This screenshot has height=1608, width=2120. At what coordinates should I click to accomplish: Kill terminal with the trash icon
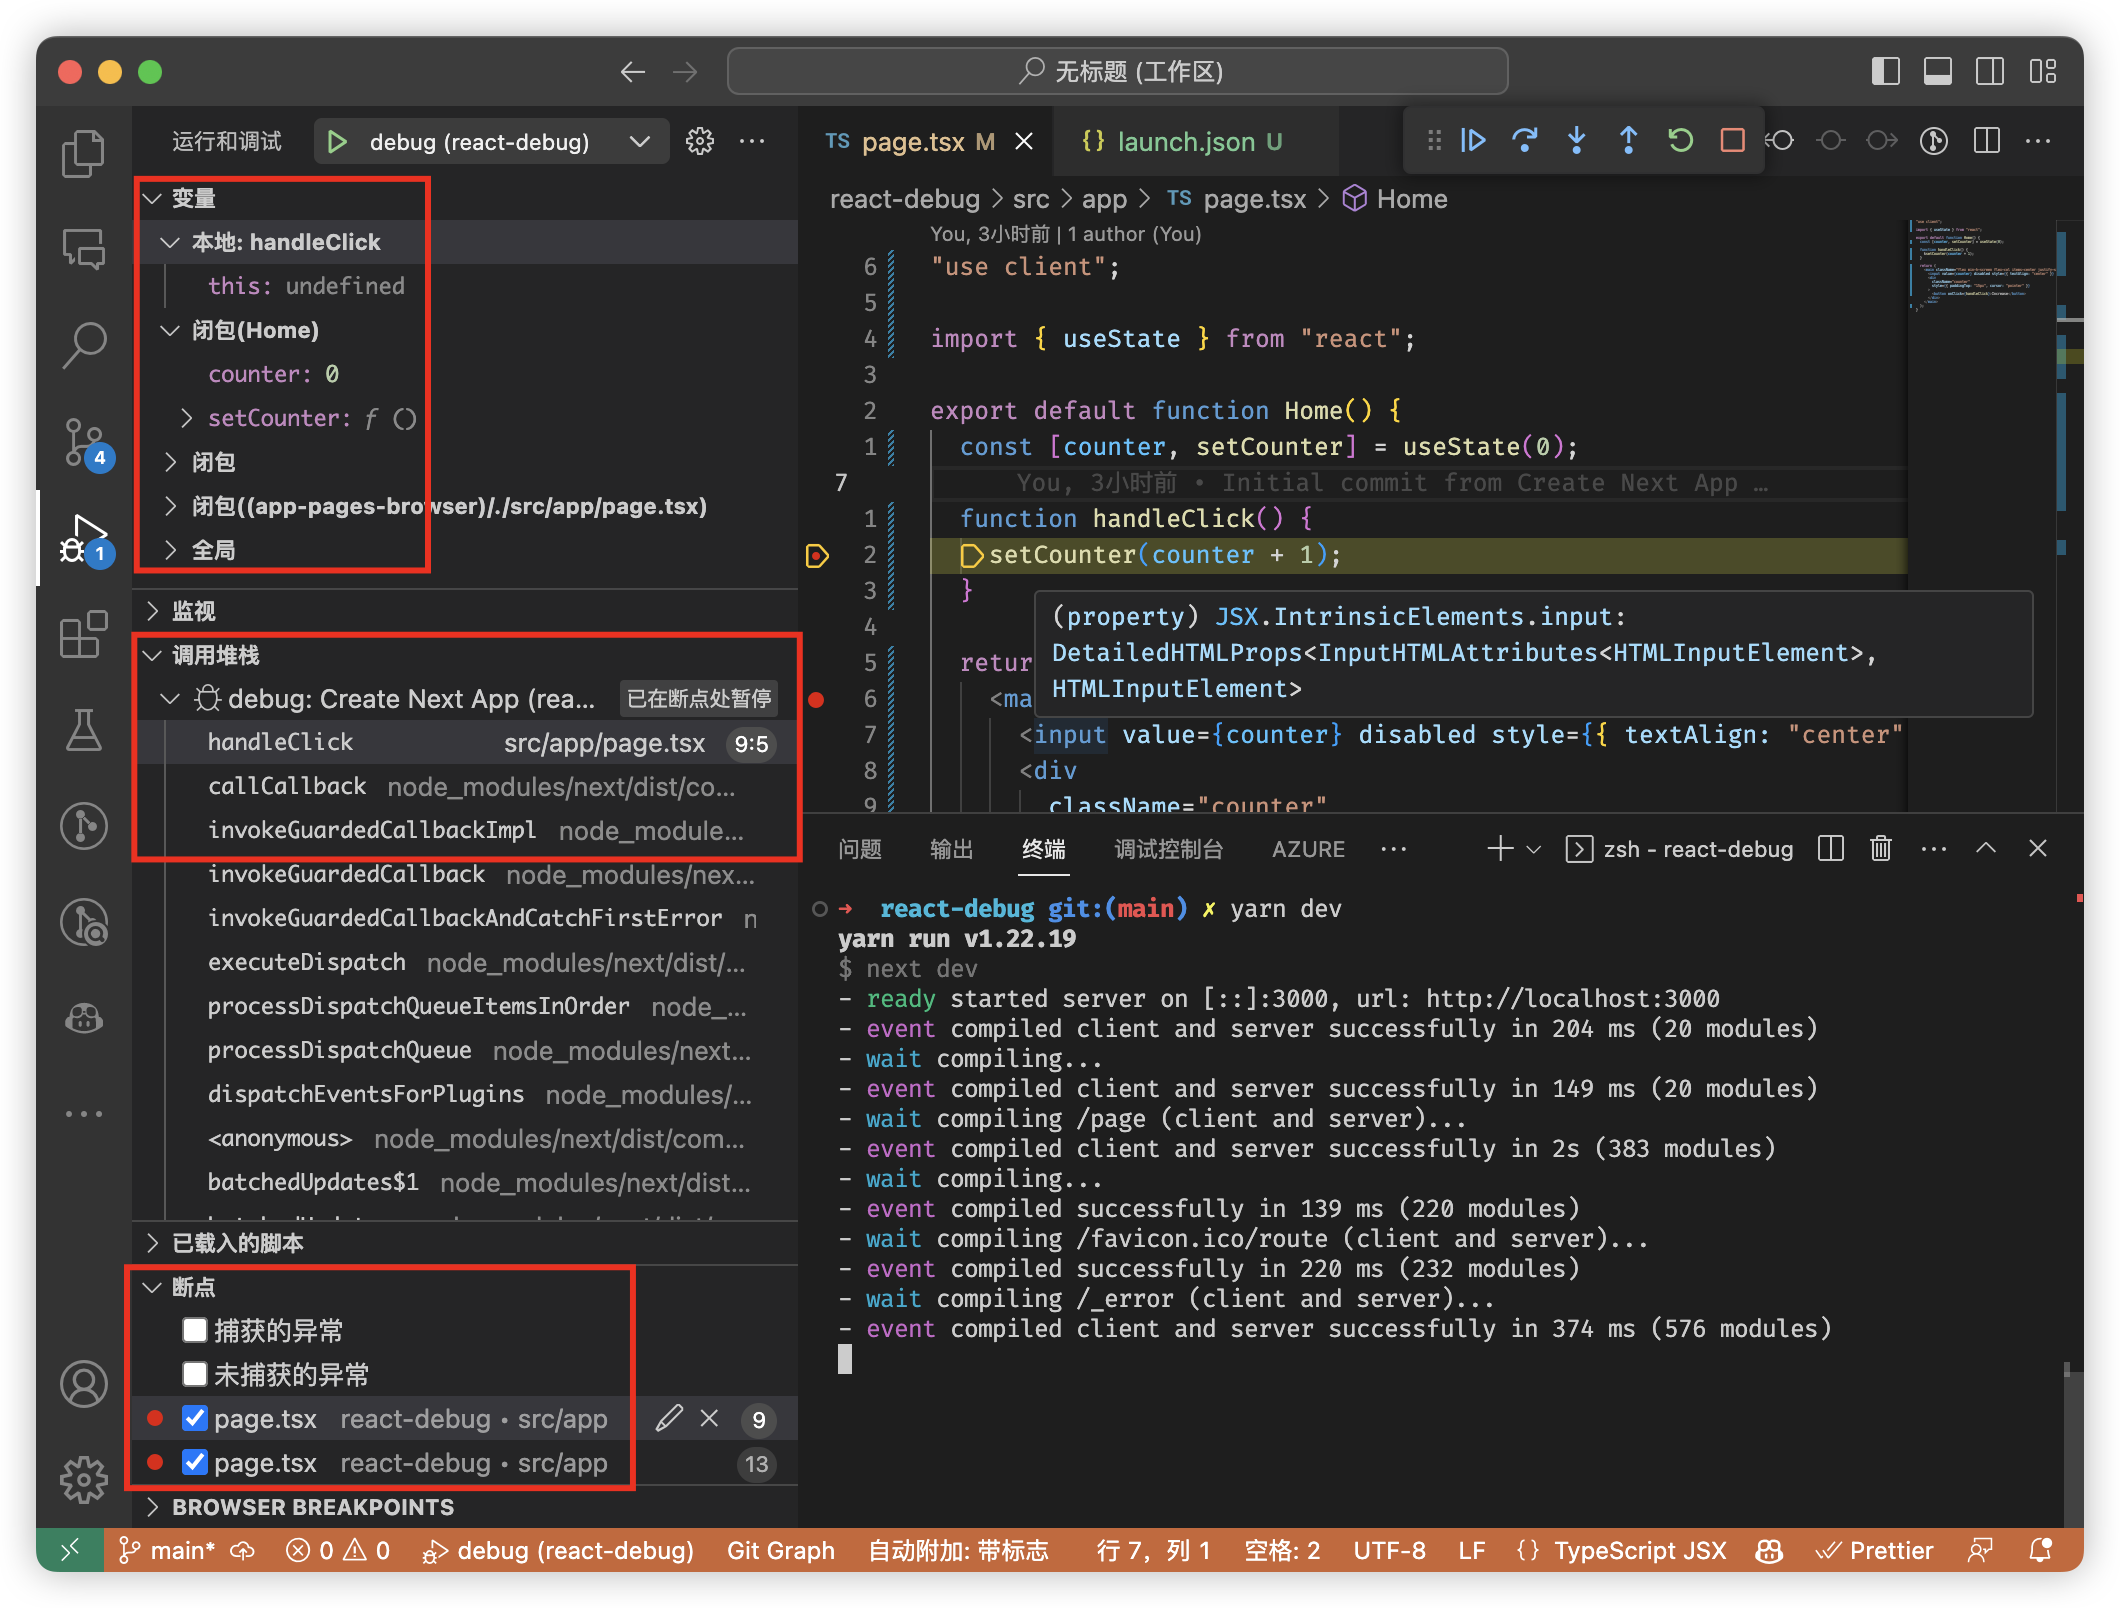[x=1880, y=849]
